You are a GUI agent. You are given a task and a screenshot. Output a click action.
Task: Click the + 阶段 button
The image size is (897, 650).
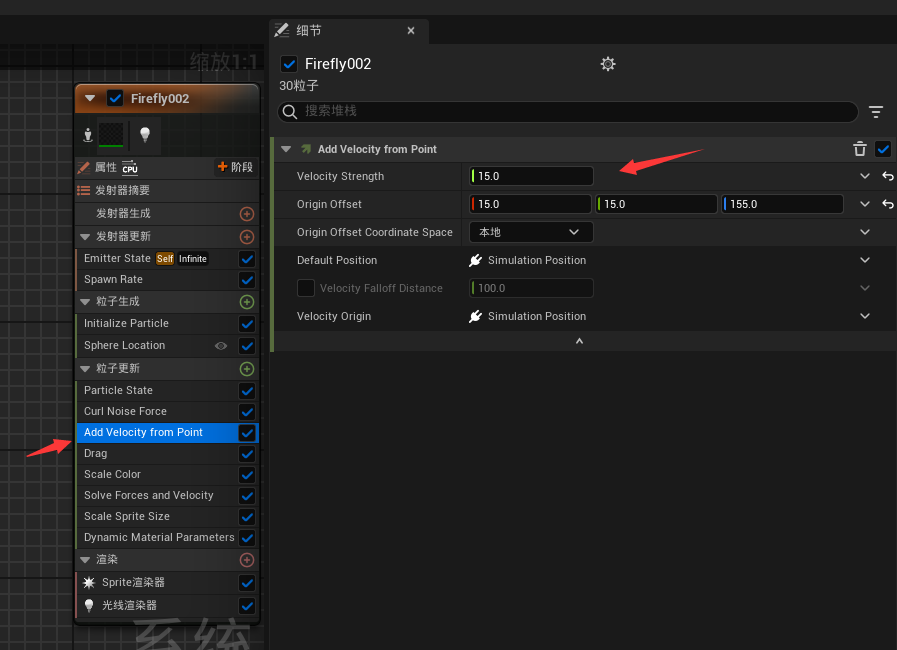(x=236, y=167)
